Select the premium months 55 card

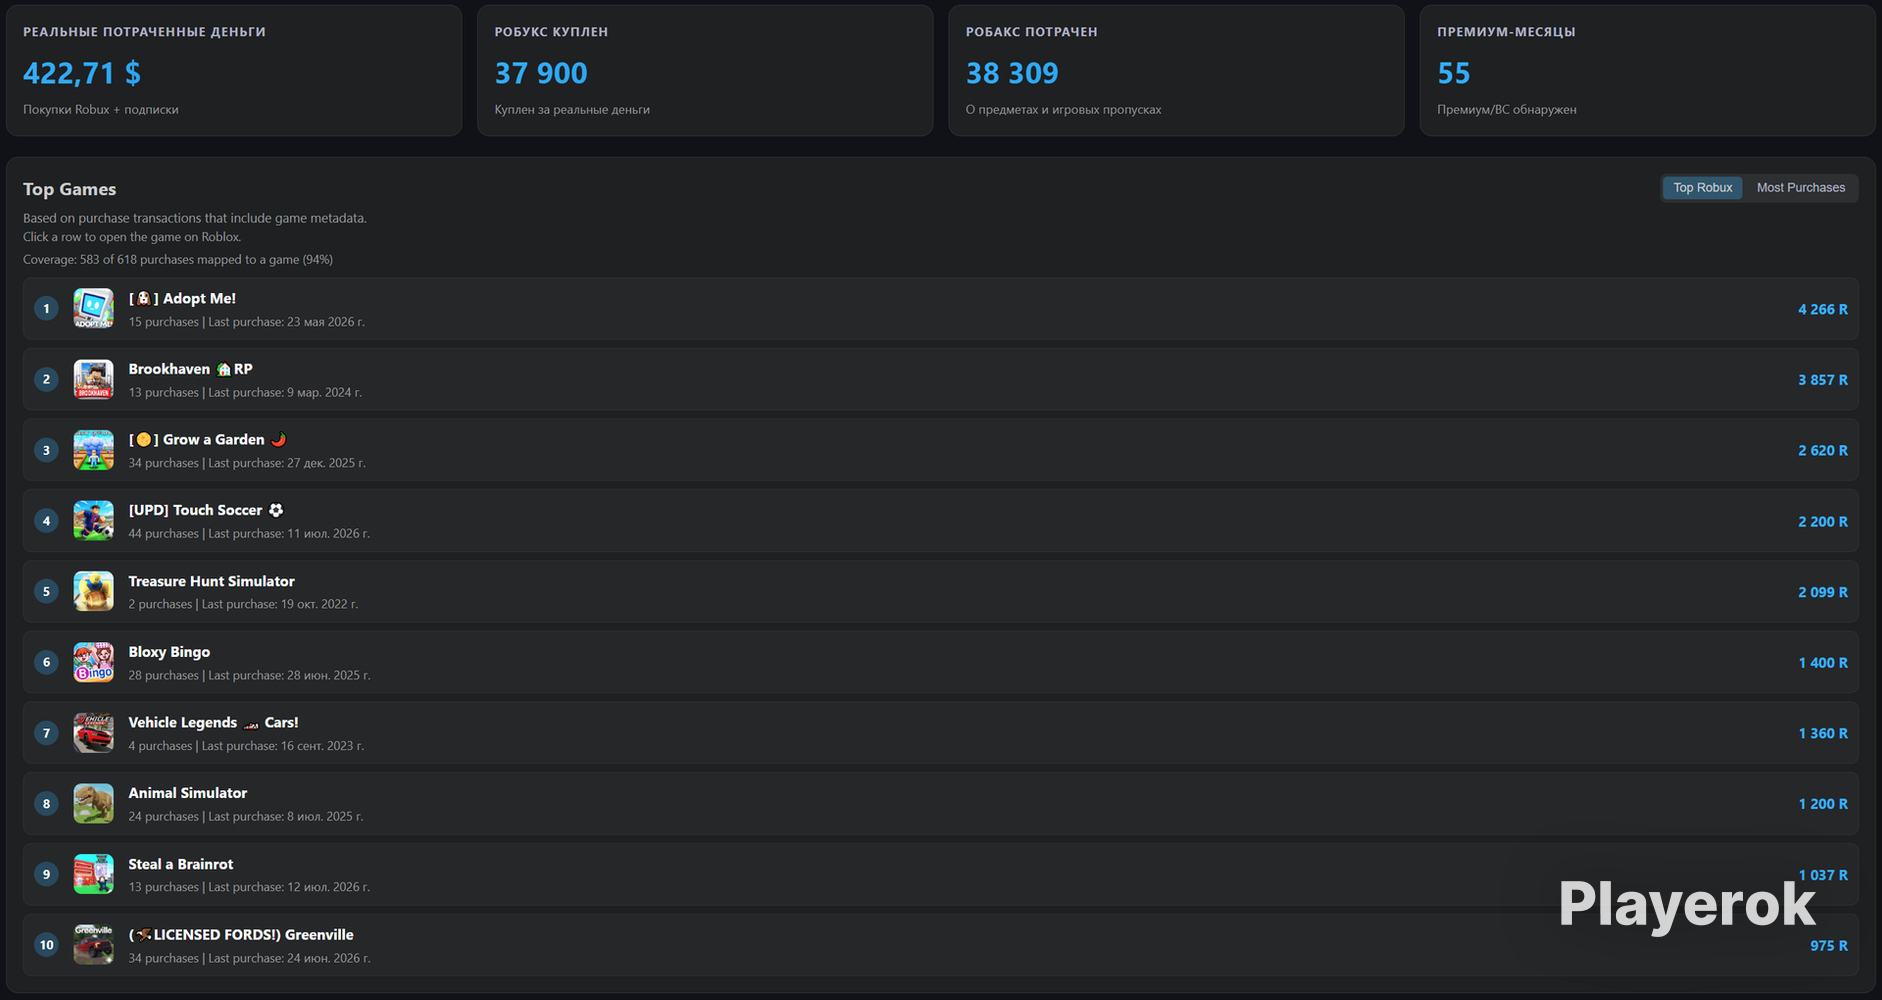point(1647,70)
